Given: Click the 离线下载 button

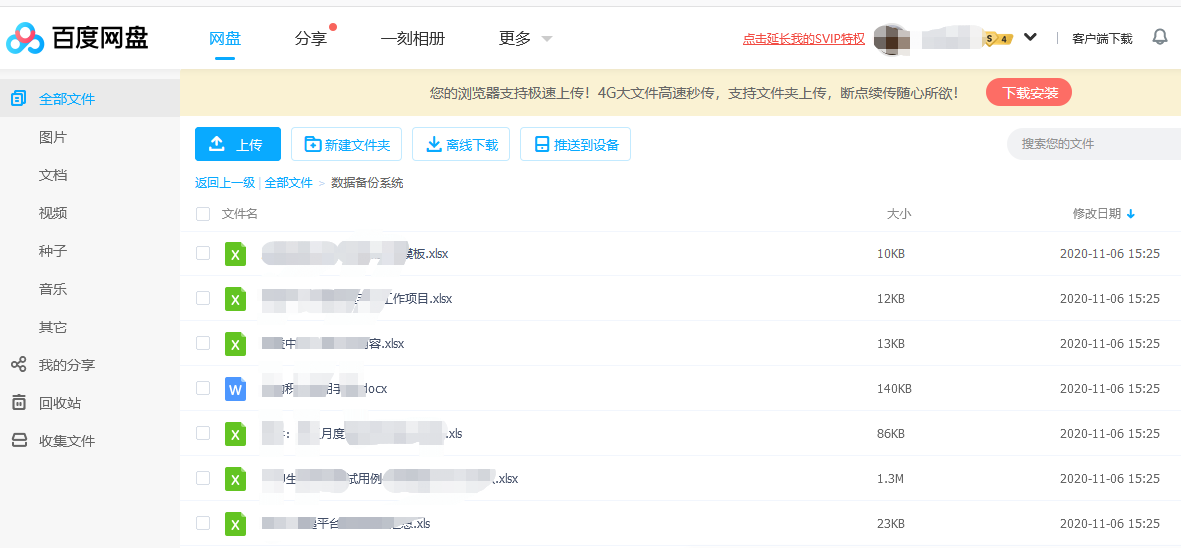Looking at the screenshot, I should click(461, 144).
